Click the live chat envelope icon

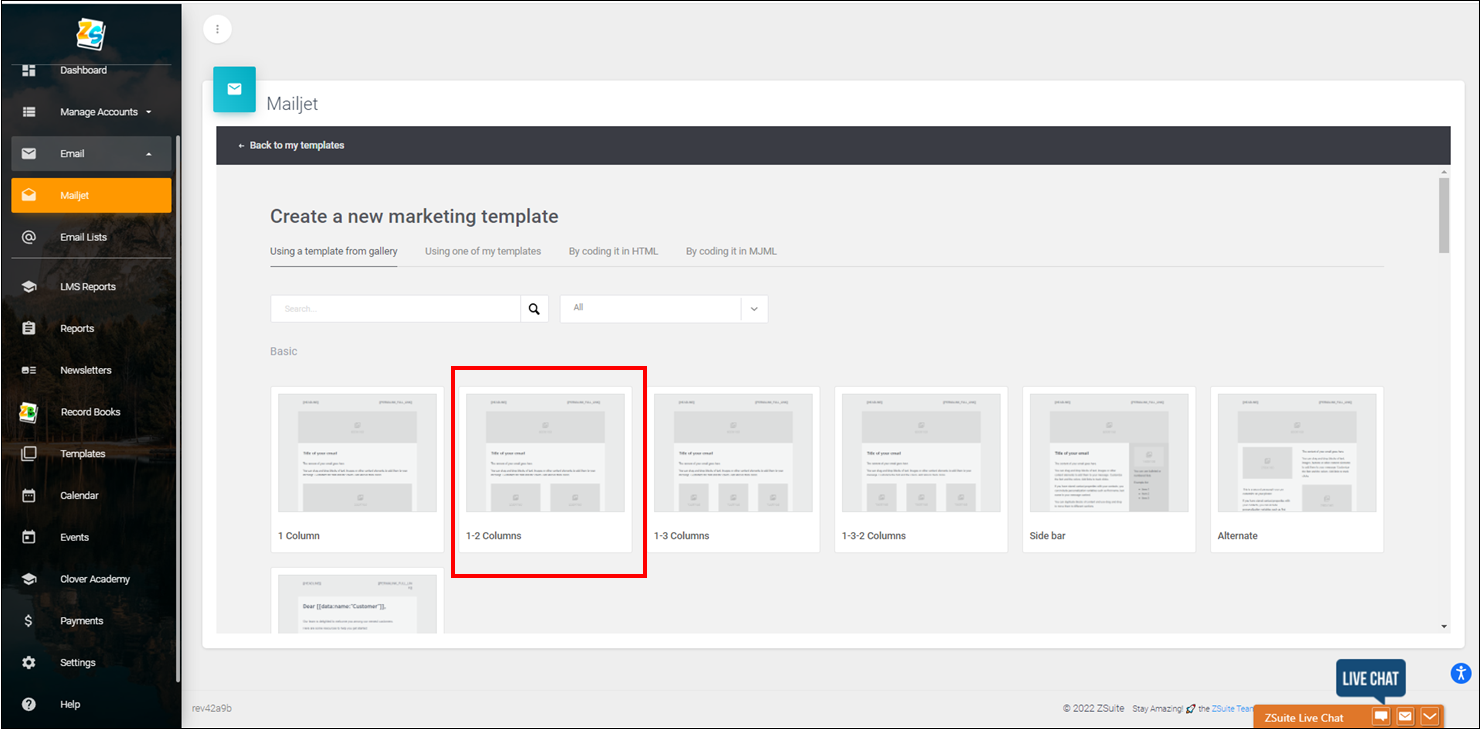(1405, 717)
